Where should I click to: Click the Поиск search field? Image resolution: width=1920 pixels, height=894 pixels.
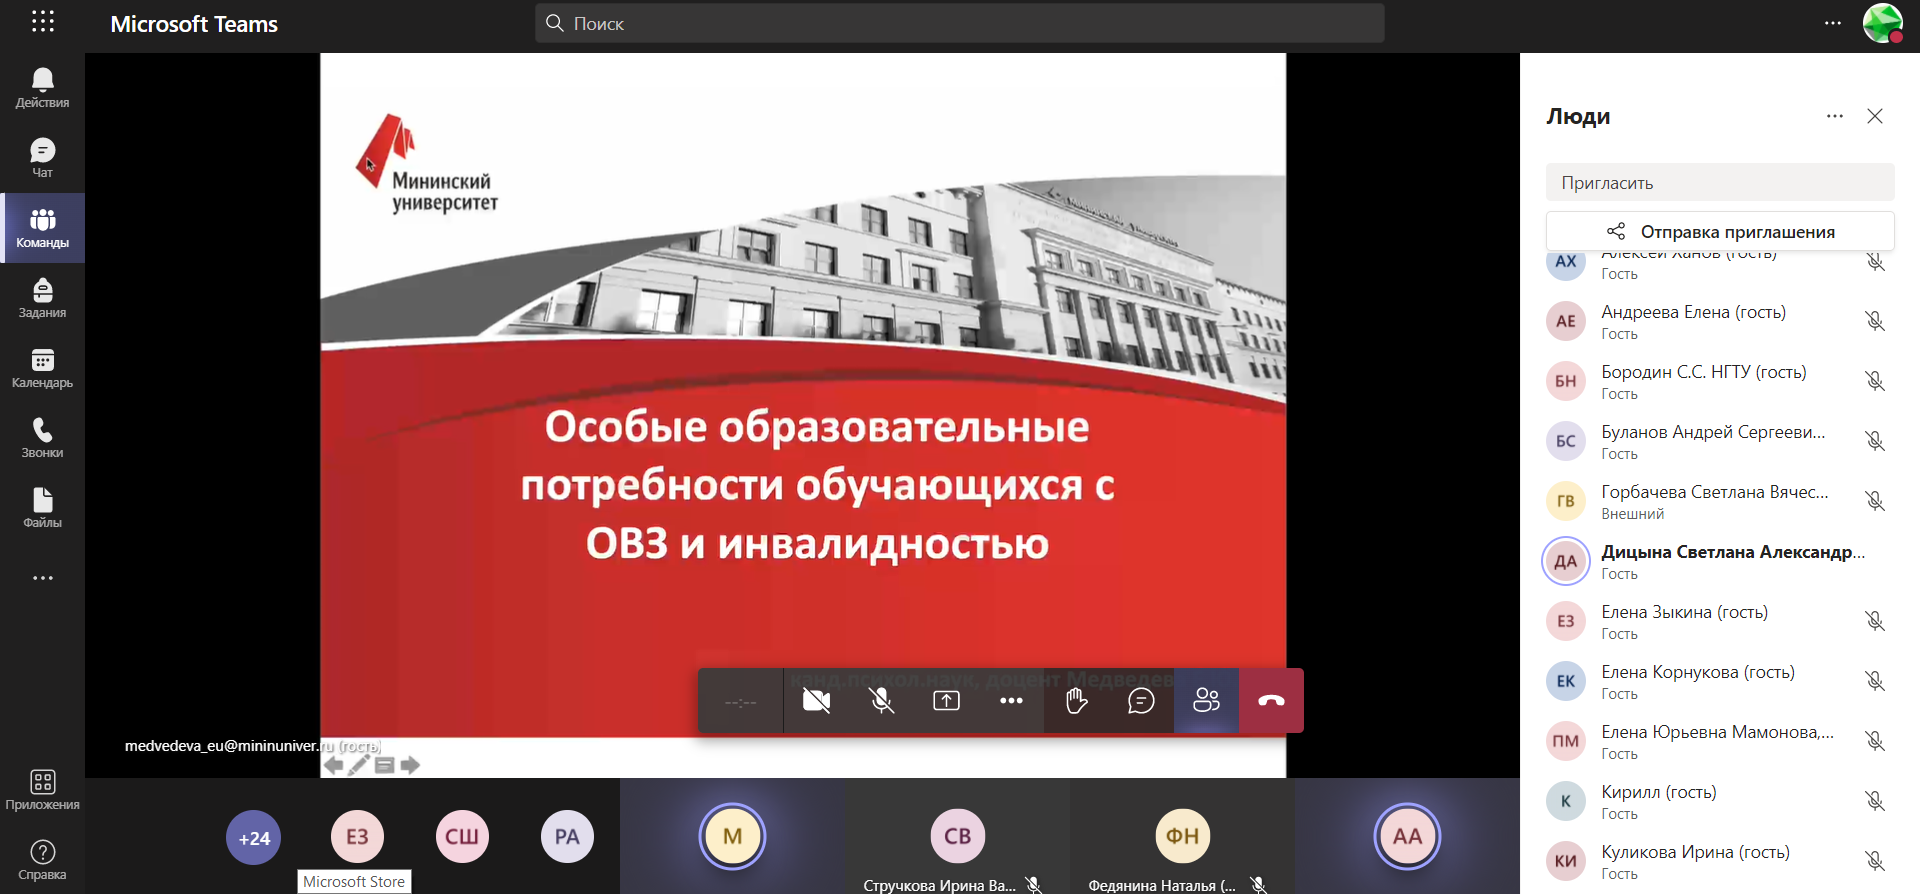(960, 23)
